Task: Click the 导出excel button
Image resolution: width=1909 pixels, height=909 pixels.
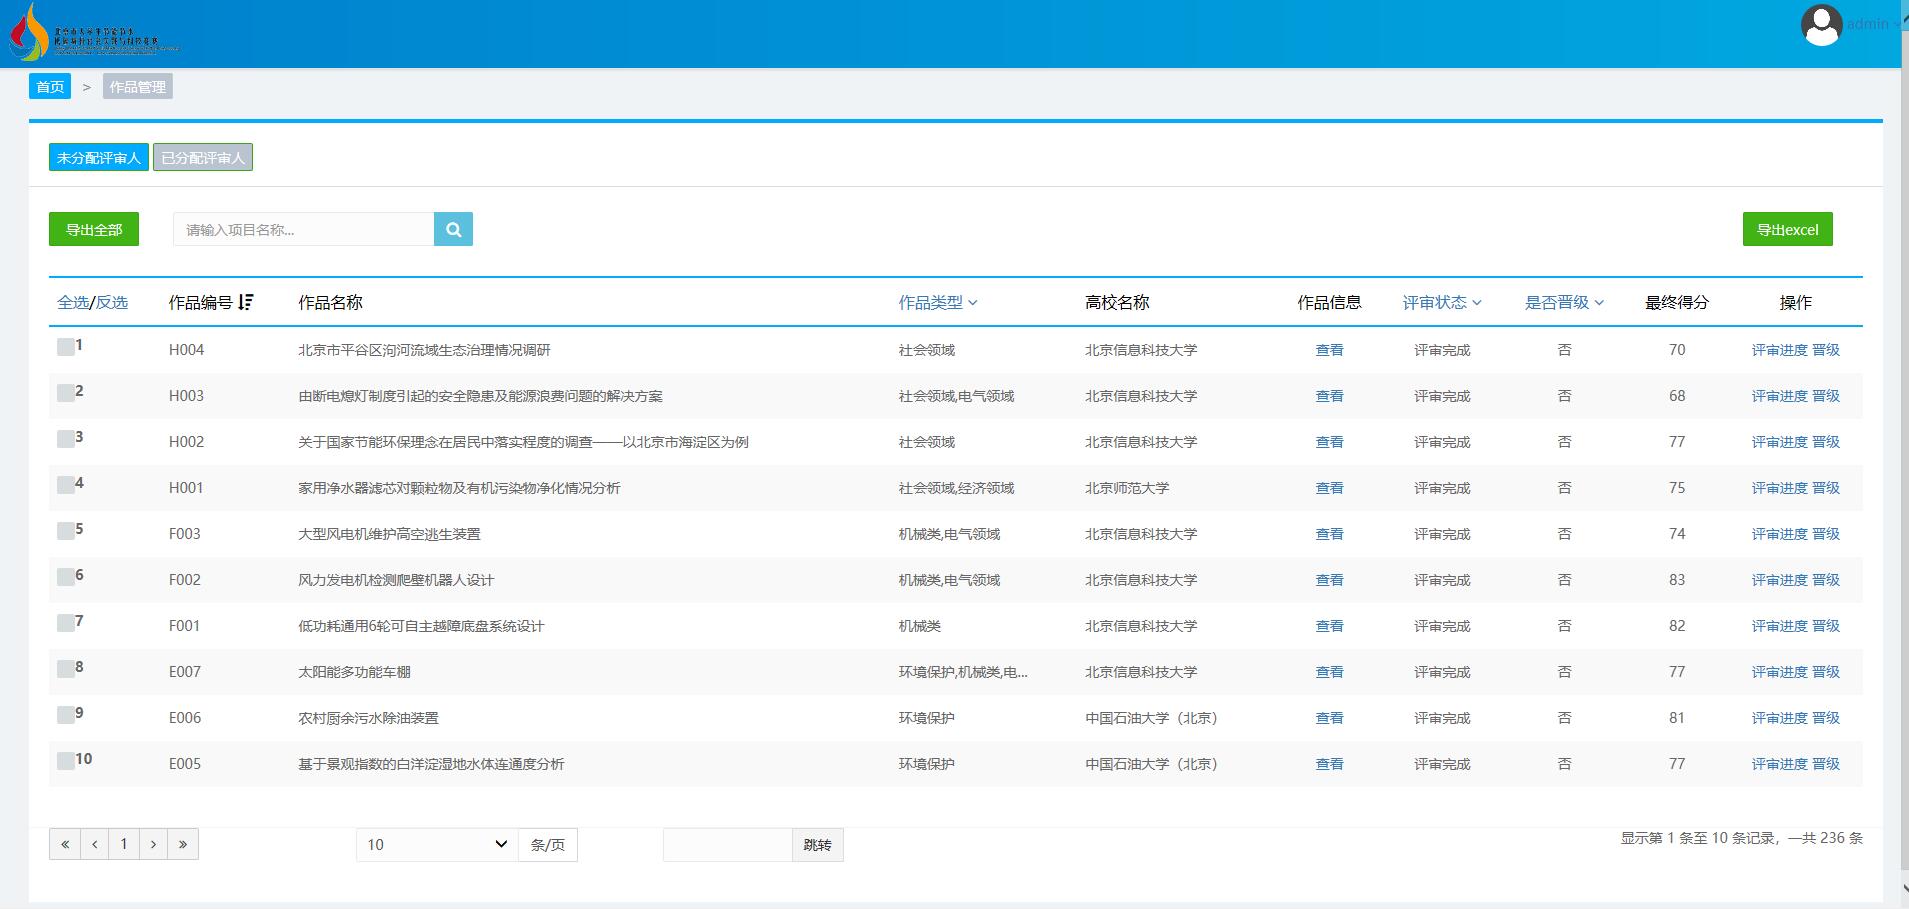Action: pos(1787,228)
